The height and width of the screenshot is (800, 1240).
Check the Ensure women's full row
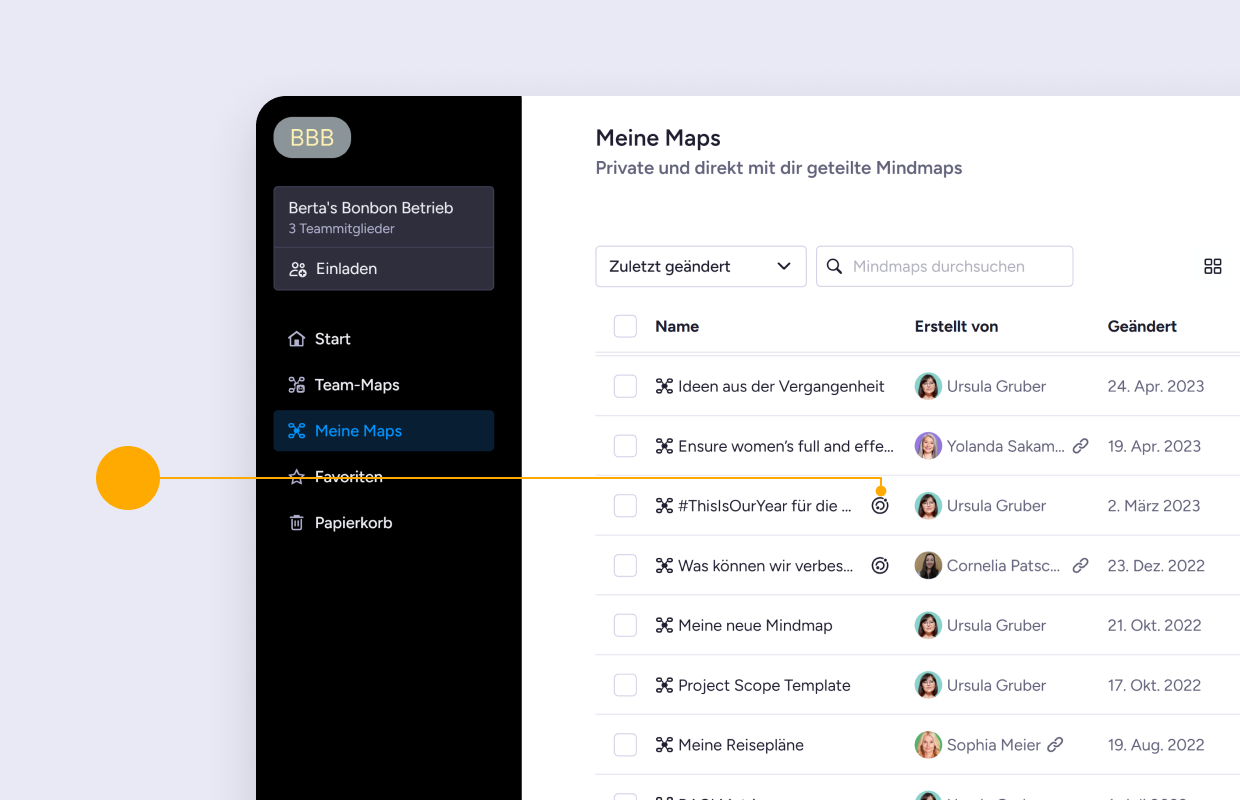point(625,446)
